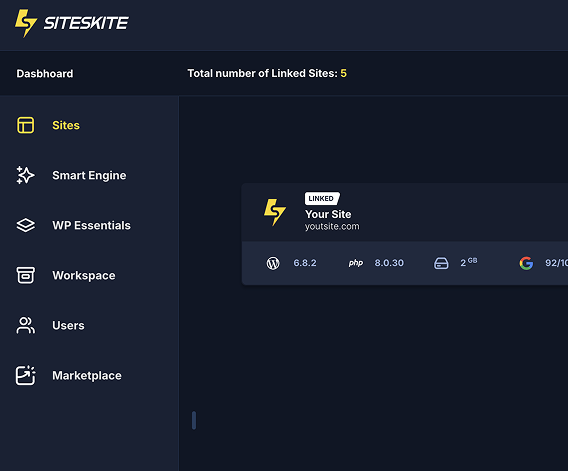Select the Smart Engine sparkle icon
Screen dimensions: 568x471
(25, 175)
